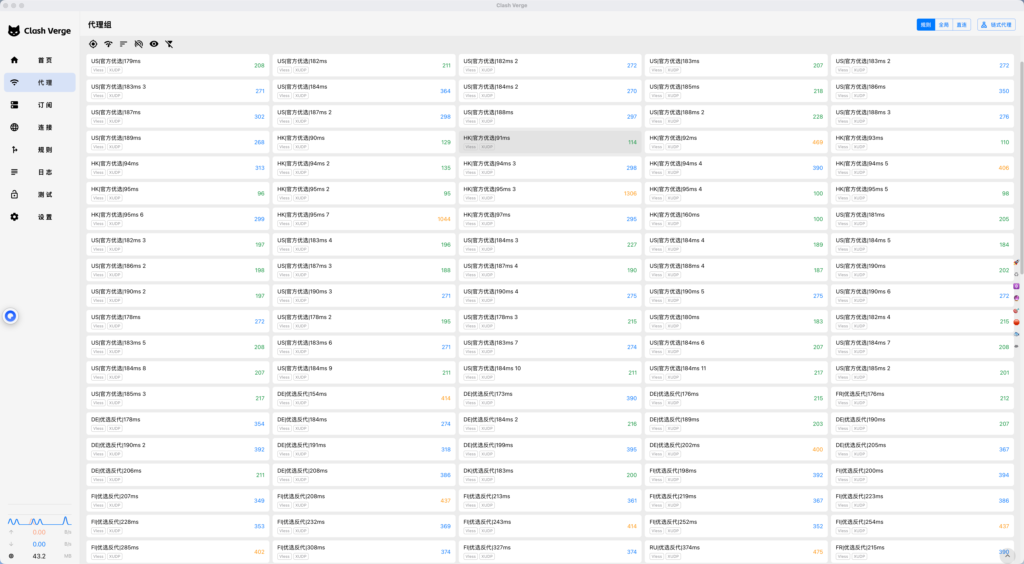The width and height of the screenshot is (1024, 564).
Task: Toggle the eye icon to show proxy details
Action: pyautogui.click(x=154, y=44)
